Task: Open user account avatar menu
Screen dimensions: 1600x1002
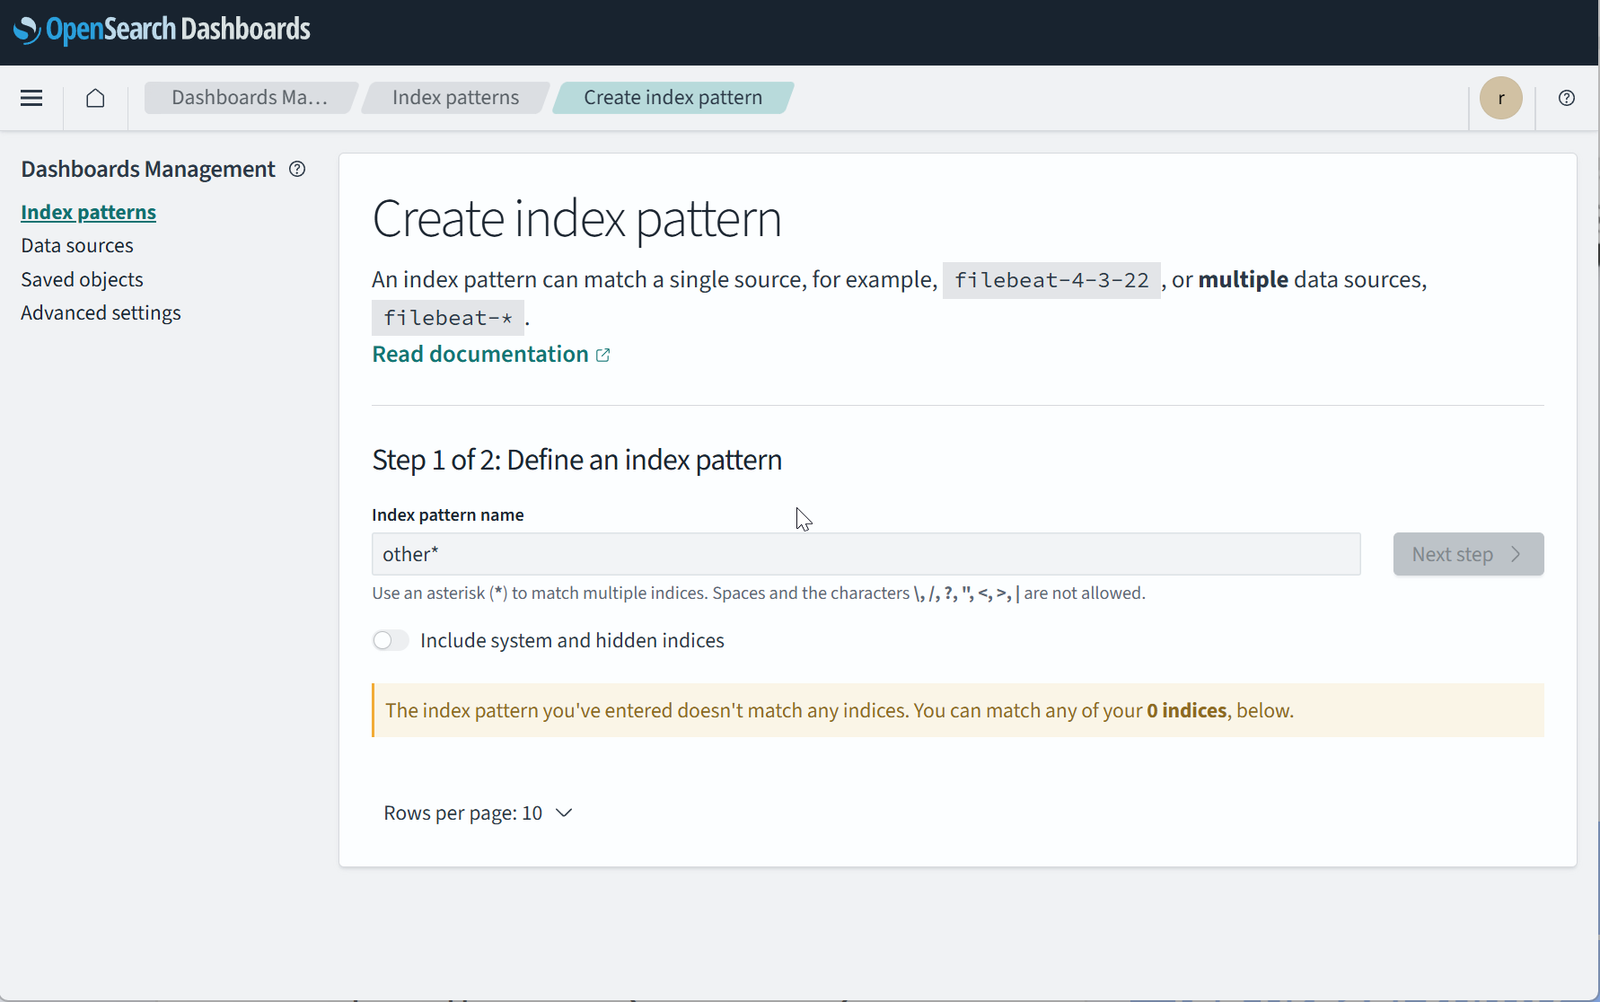Action: pyautogui.click(x=1501, y=98)
